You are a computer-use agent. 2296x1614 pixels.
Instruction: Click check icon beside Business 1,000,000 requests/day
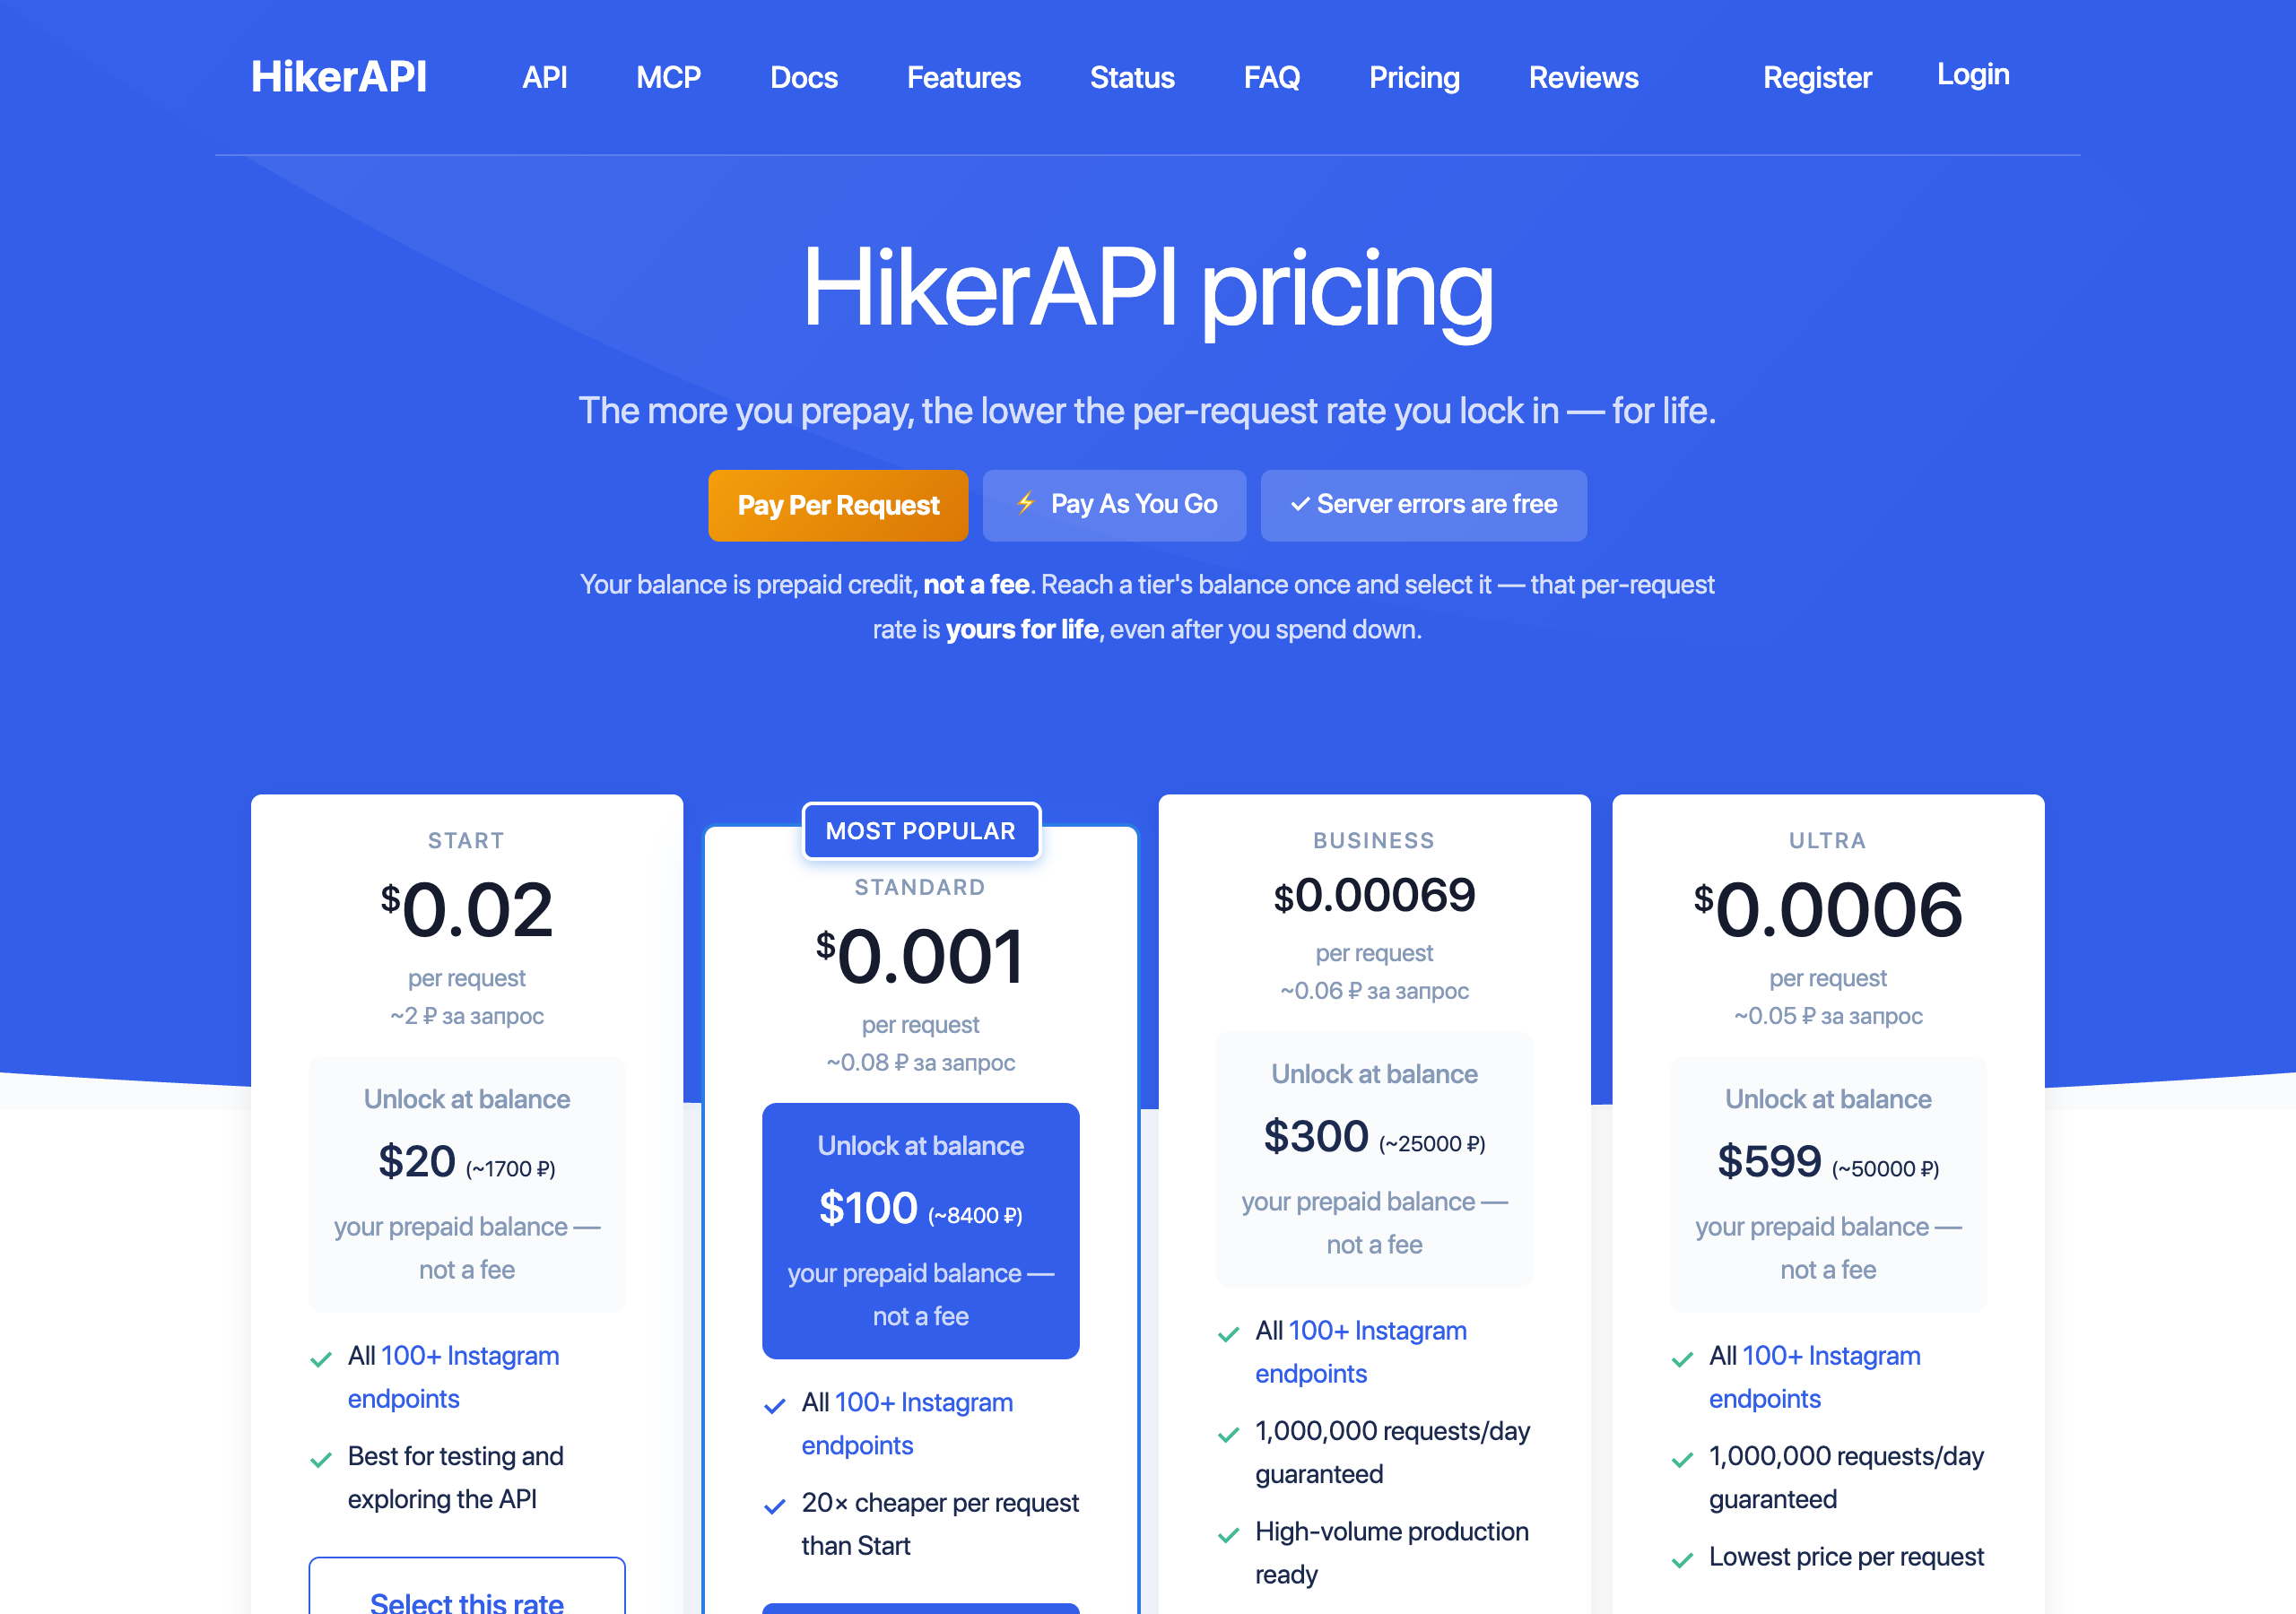(x=1229, y=1435)
